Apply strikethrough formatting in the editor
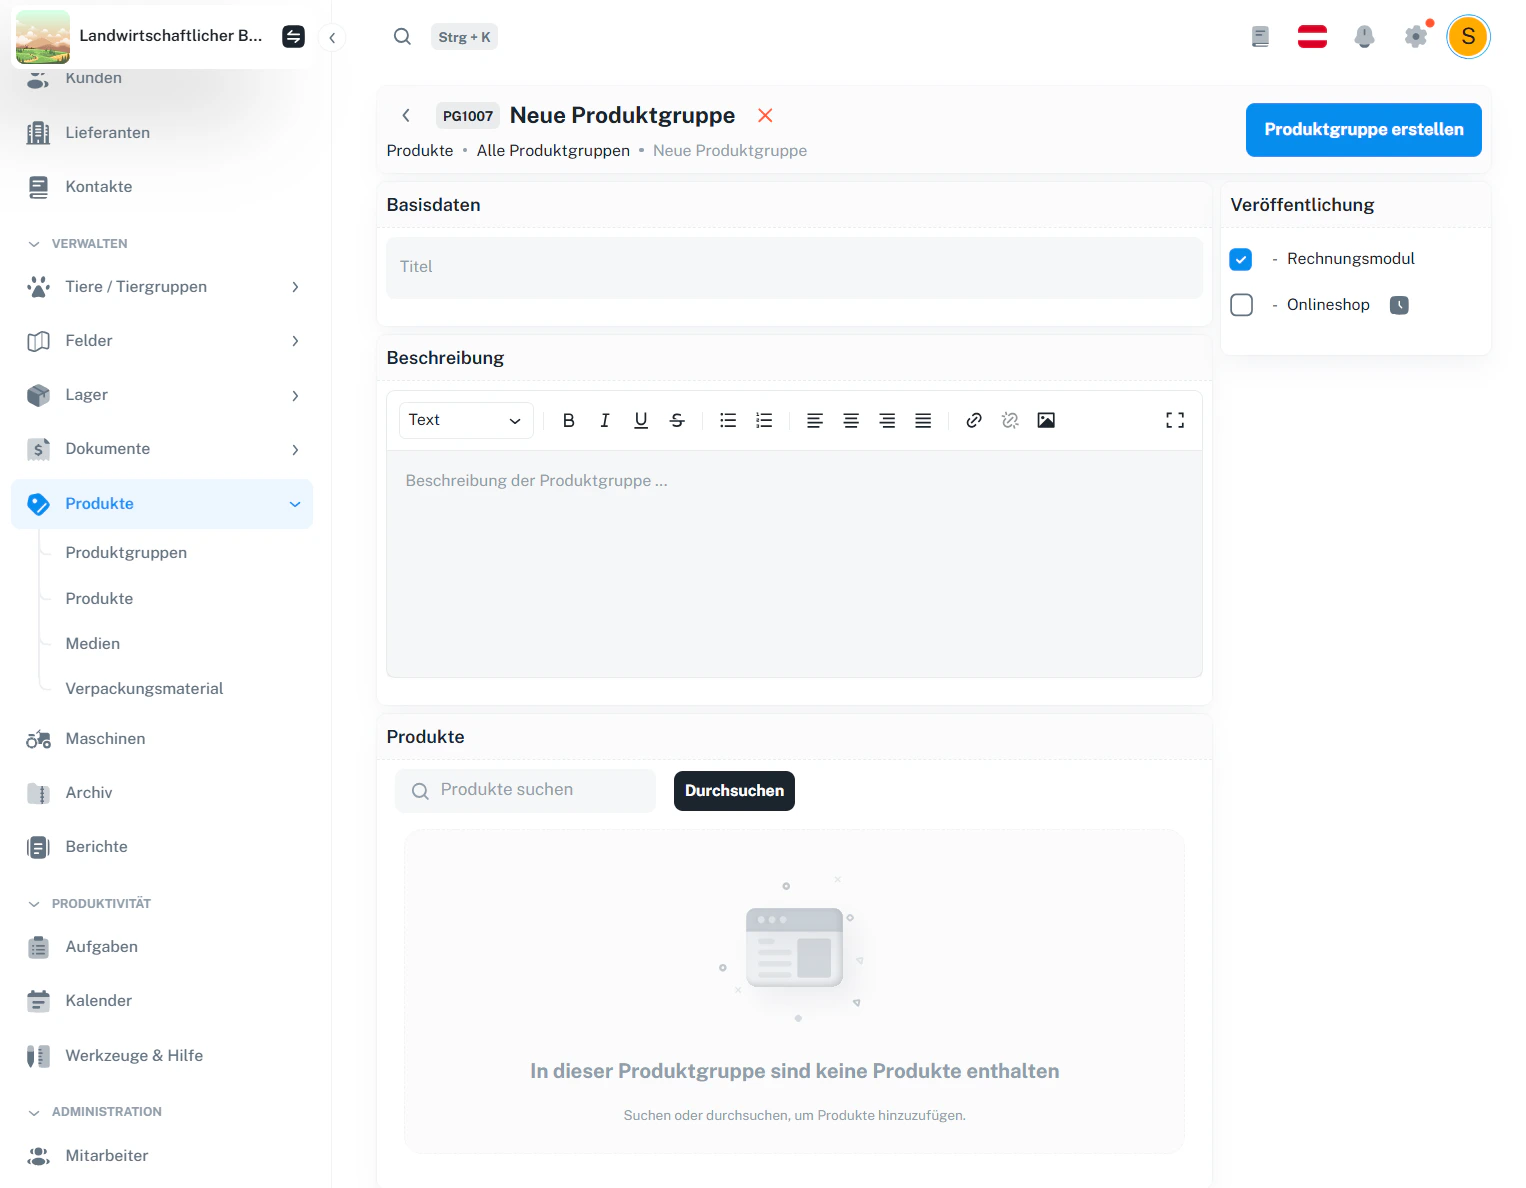1526x1188 pixels. (x=677, y=420)
